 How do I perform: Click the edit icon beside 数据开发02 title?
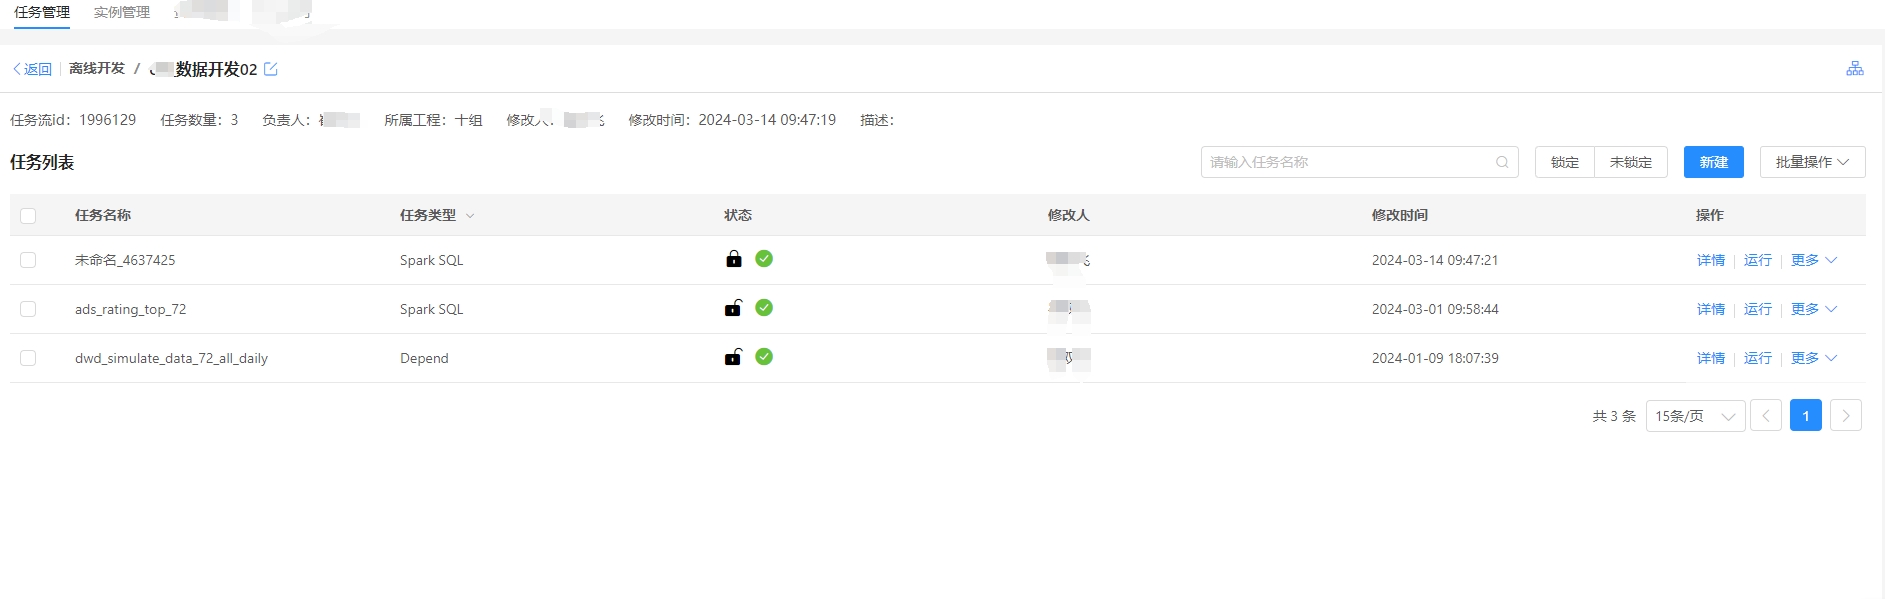271,69
